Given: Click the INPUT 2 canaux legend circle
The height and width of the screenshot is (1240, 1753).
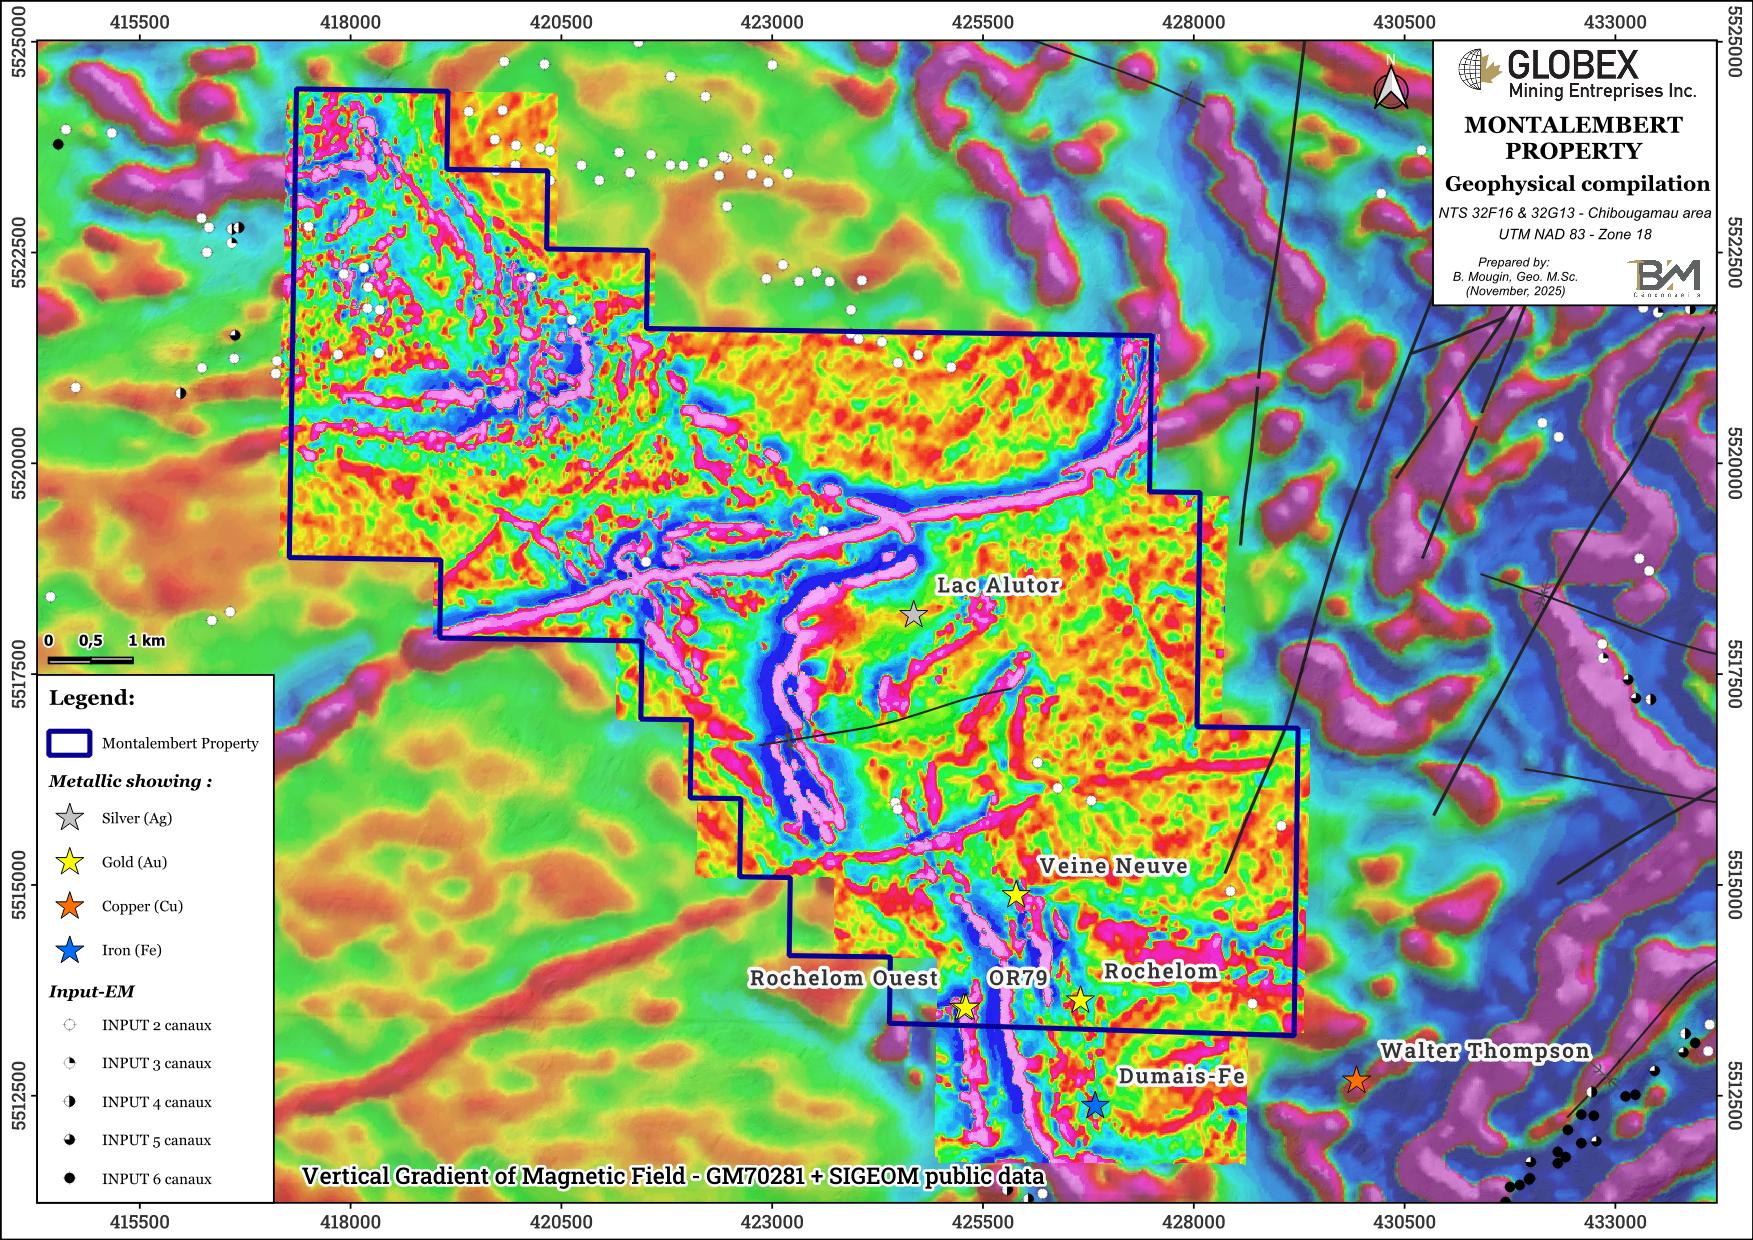Looking at the screenshot, I should (69, 1025).
